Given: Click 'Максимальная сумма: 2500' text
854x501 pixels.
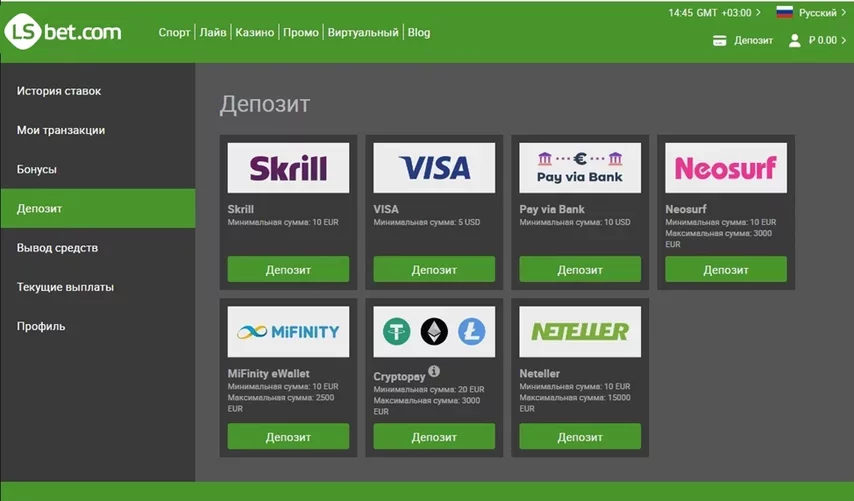Looking at the screenshot, I should tap(281, 398).
